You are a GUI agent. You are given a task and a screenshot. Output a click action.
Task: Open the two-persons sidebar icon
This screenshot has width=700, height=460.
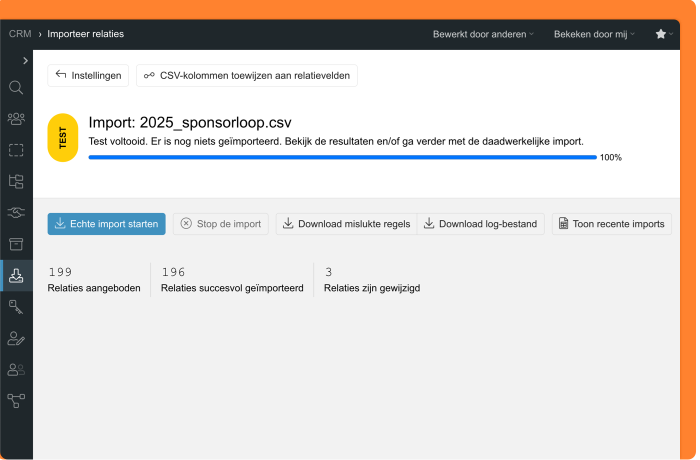16,370
